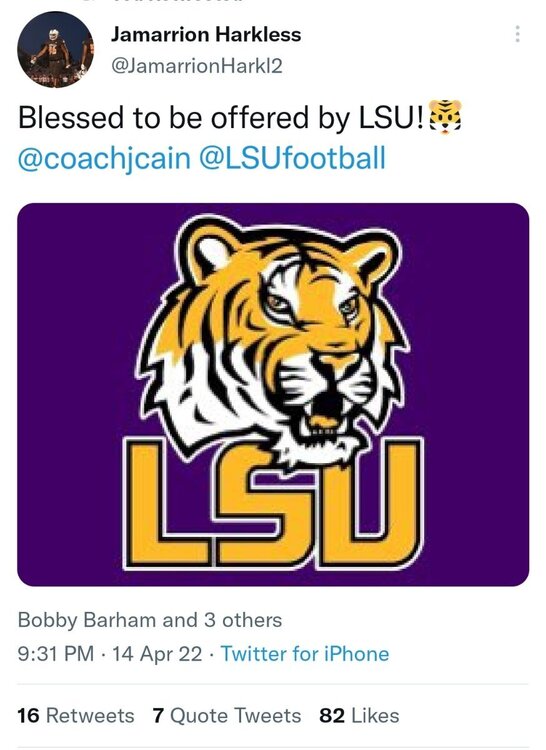Click the Likes label

pos(375,716)
